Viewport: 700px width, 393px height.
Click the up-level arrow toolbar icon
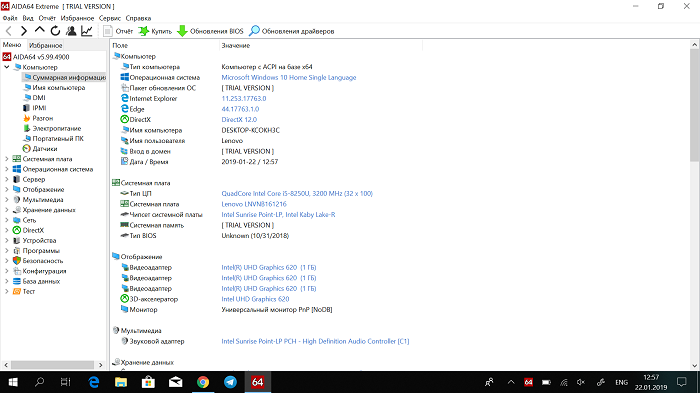point(39,30)
